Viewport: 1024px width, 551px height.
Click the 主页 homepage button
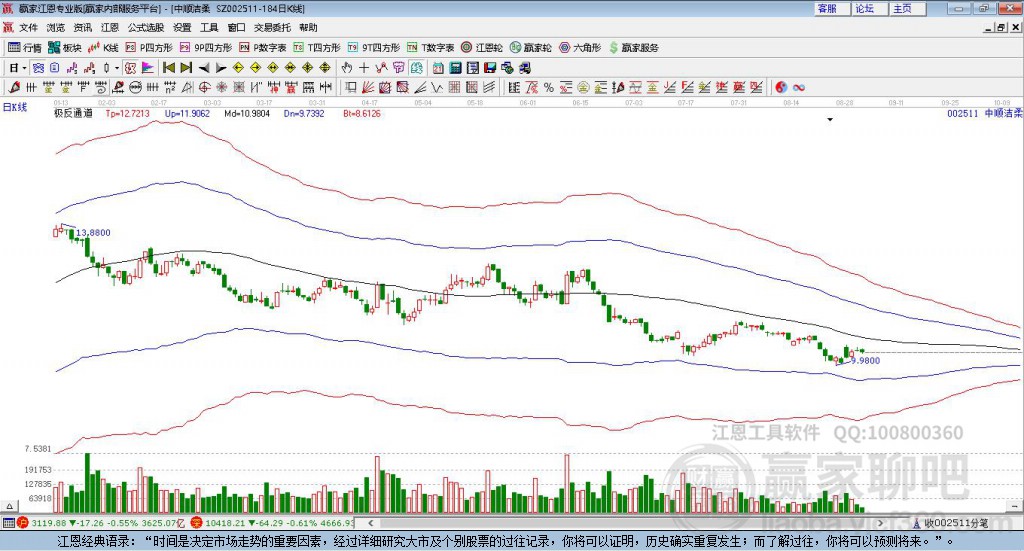click(x=907, y=8)
